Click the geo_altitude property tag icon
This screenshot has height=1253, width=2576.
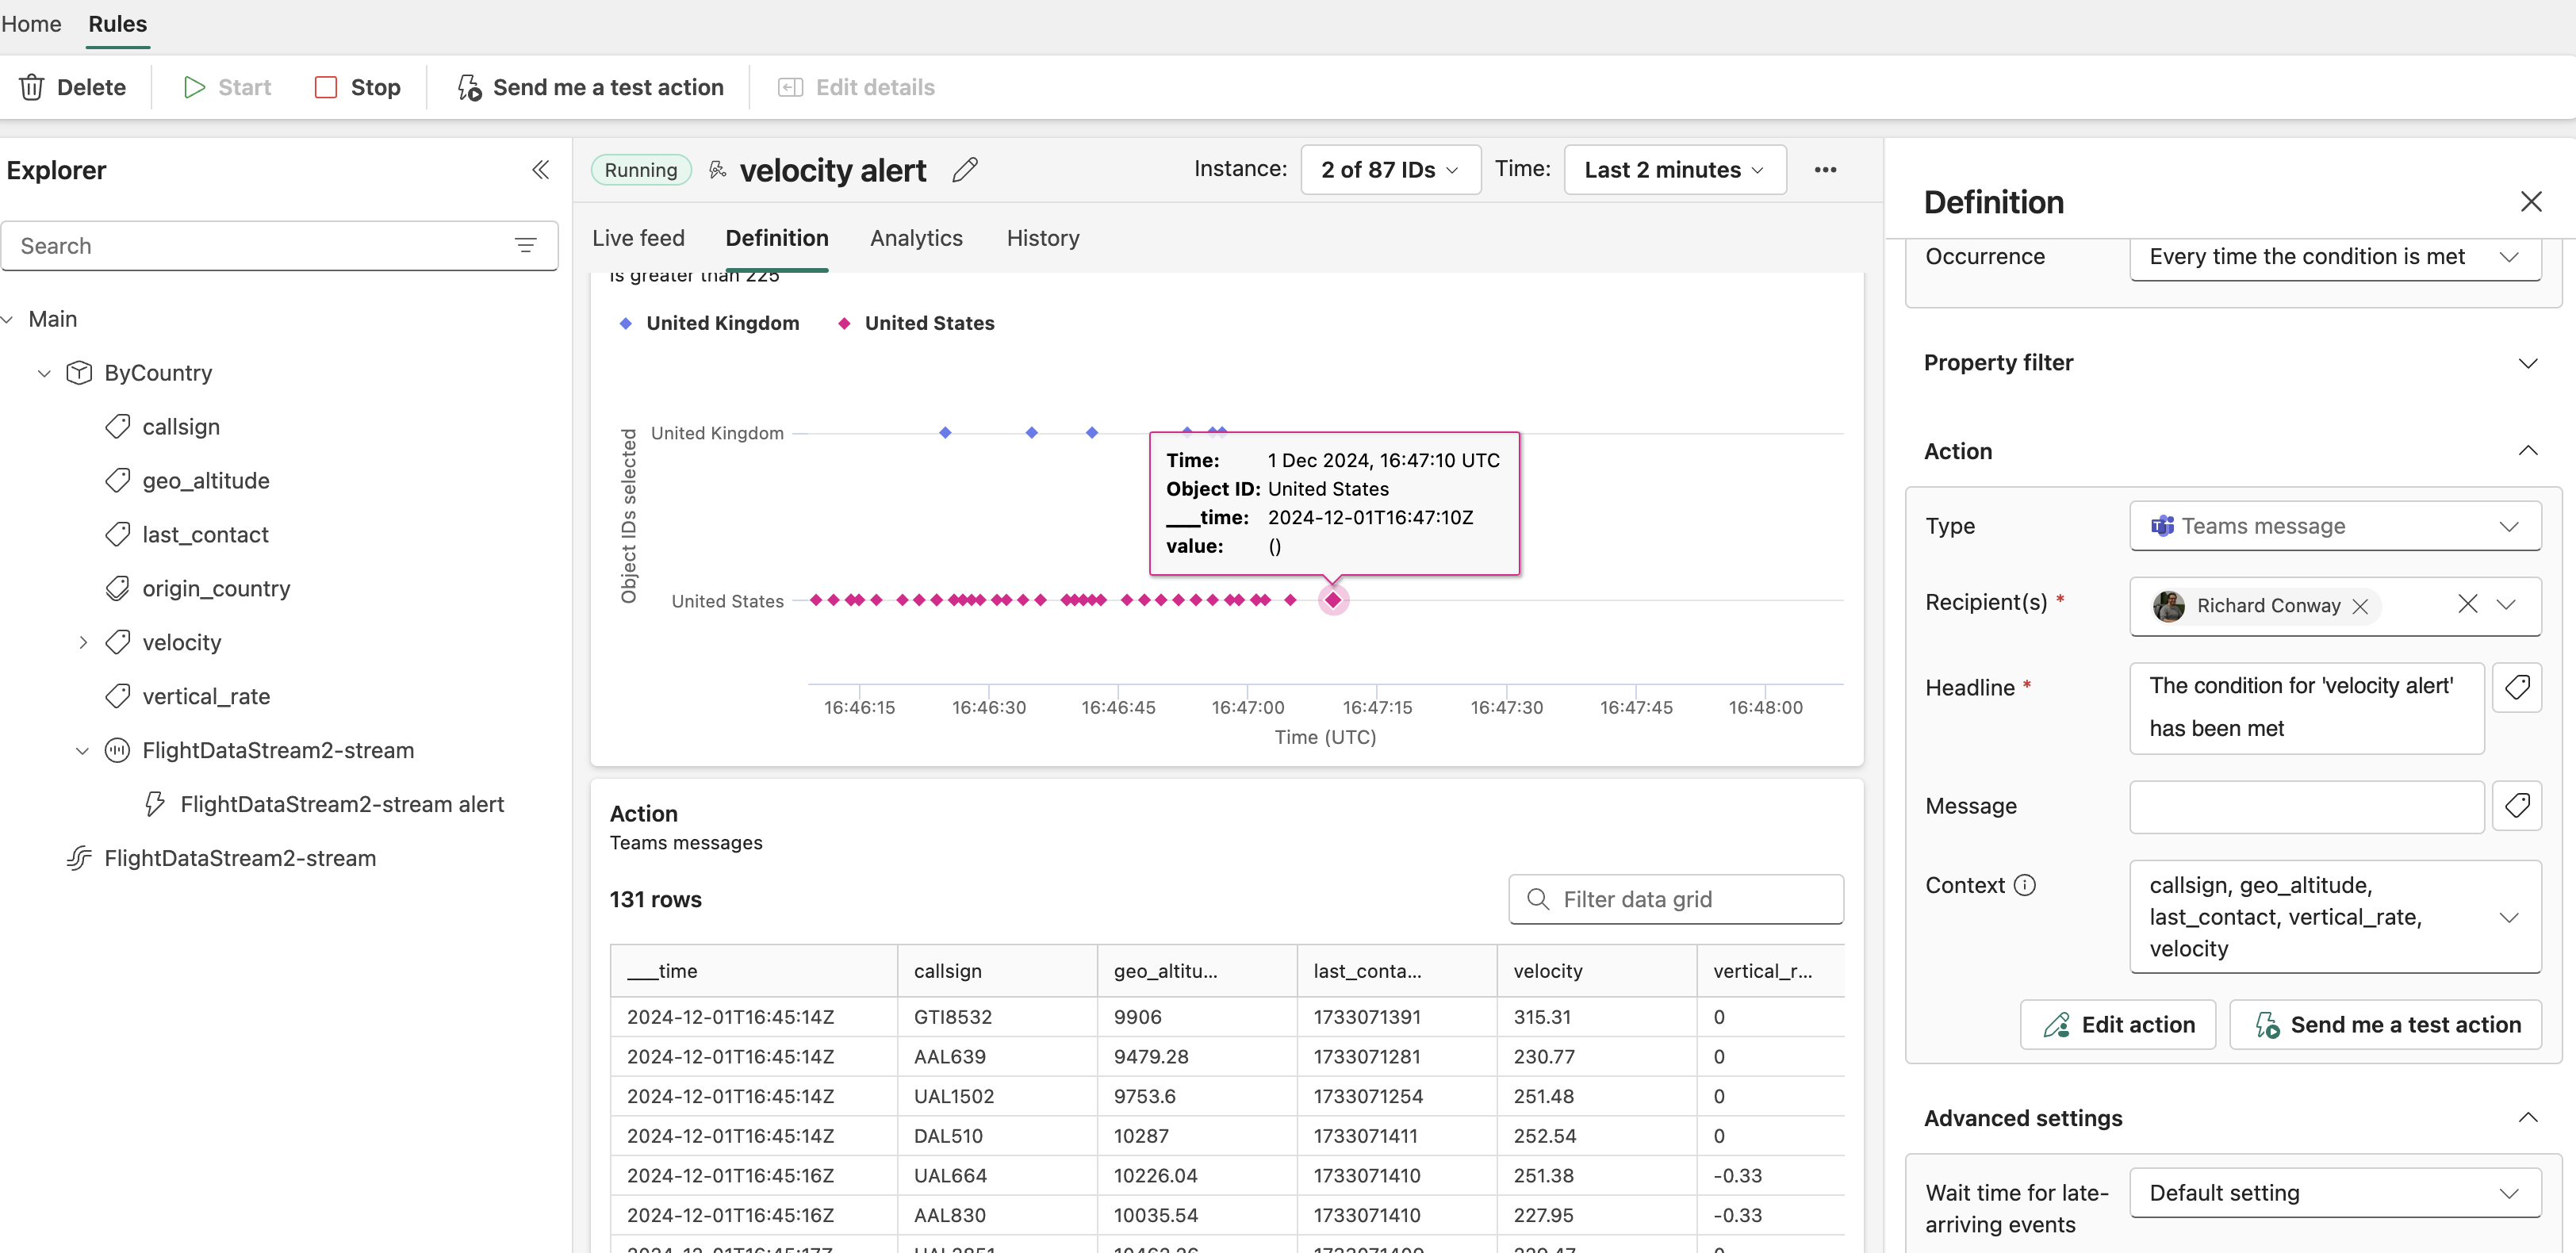[118, 481]
